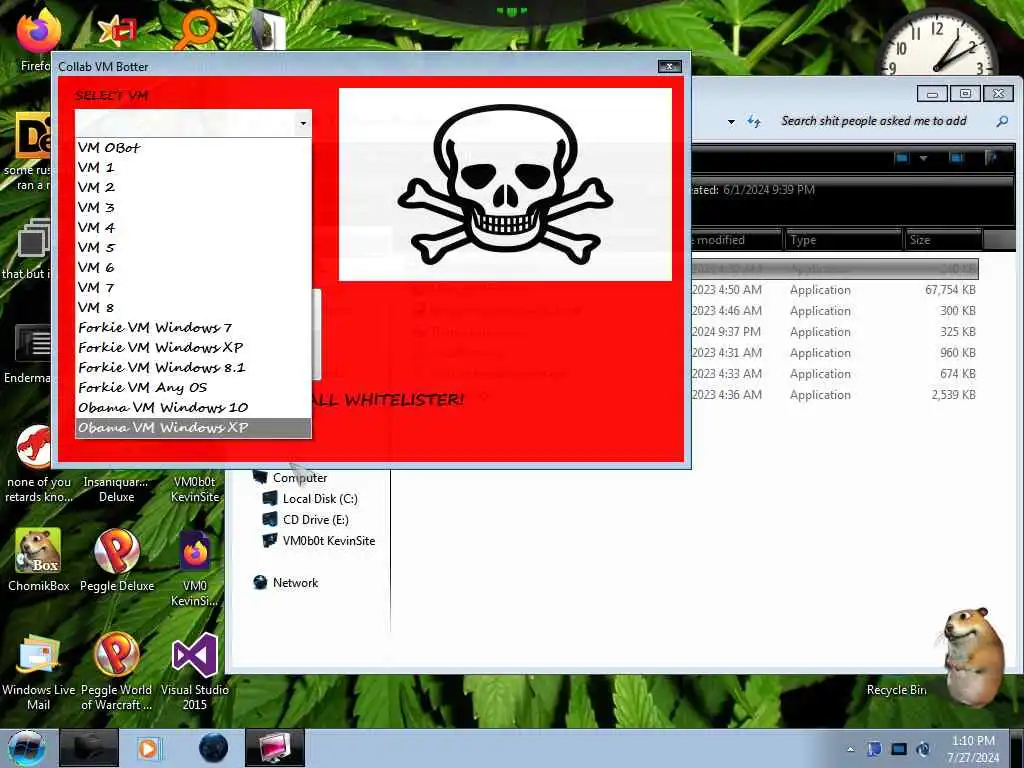Screen dimensions: 1024x768
Task: Select the file row sized 960 KB
Action: point(835,353)
